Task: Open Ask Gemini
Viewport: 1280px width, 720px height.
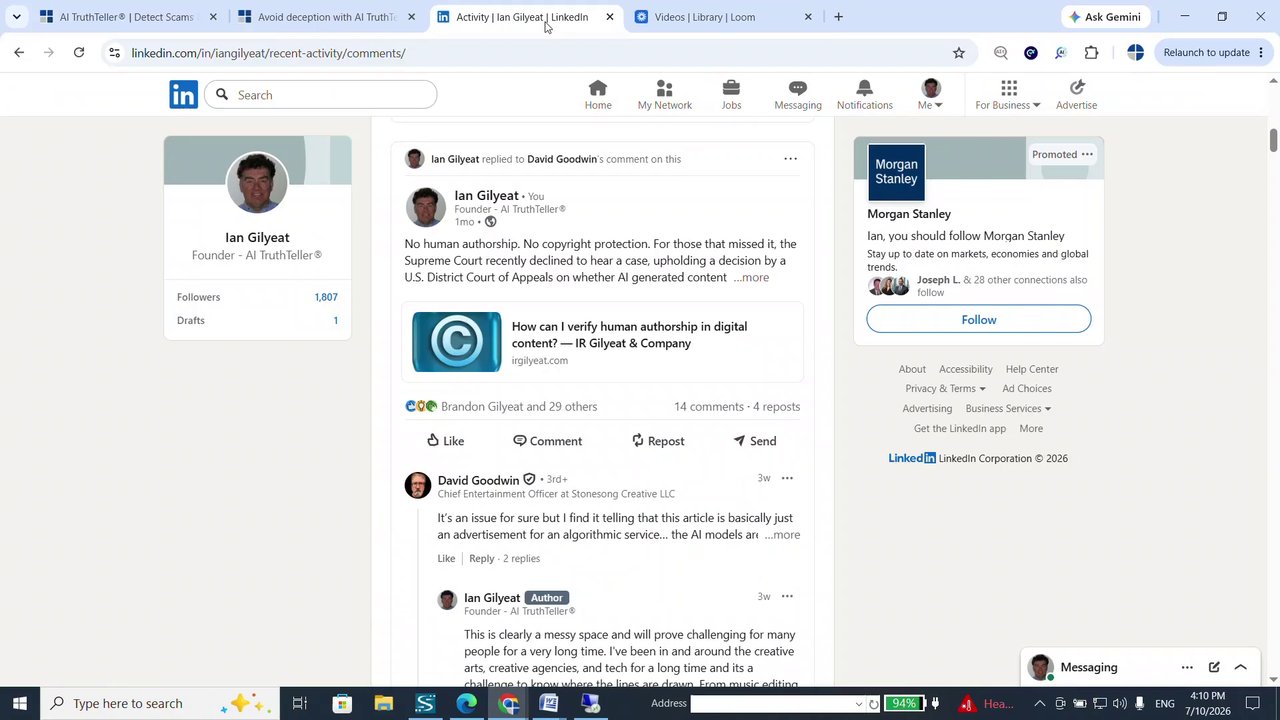Action: (1105, 17)
